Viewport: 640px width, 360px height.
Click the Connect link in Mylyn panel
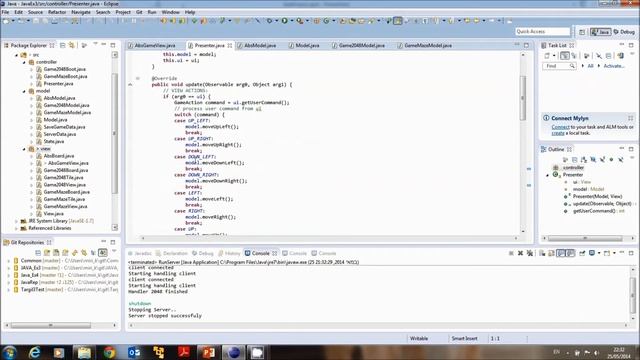[x=560, y=127]
